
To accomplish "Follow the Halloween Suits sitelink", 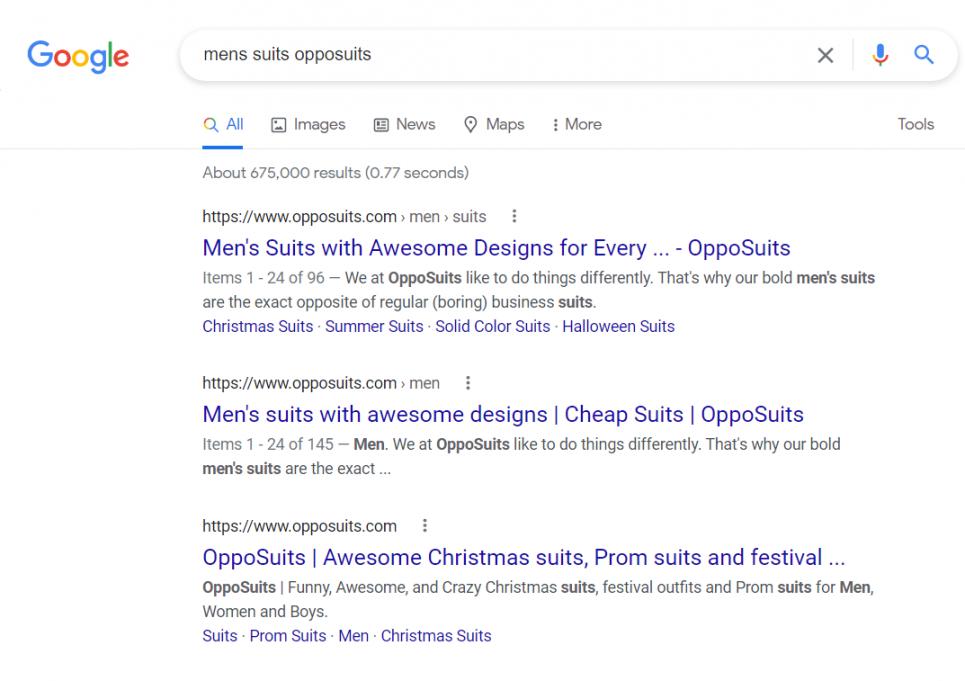I will click(x=619, y=327).
